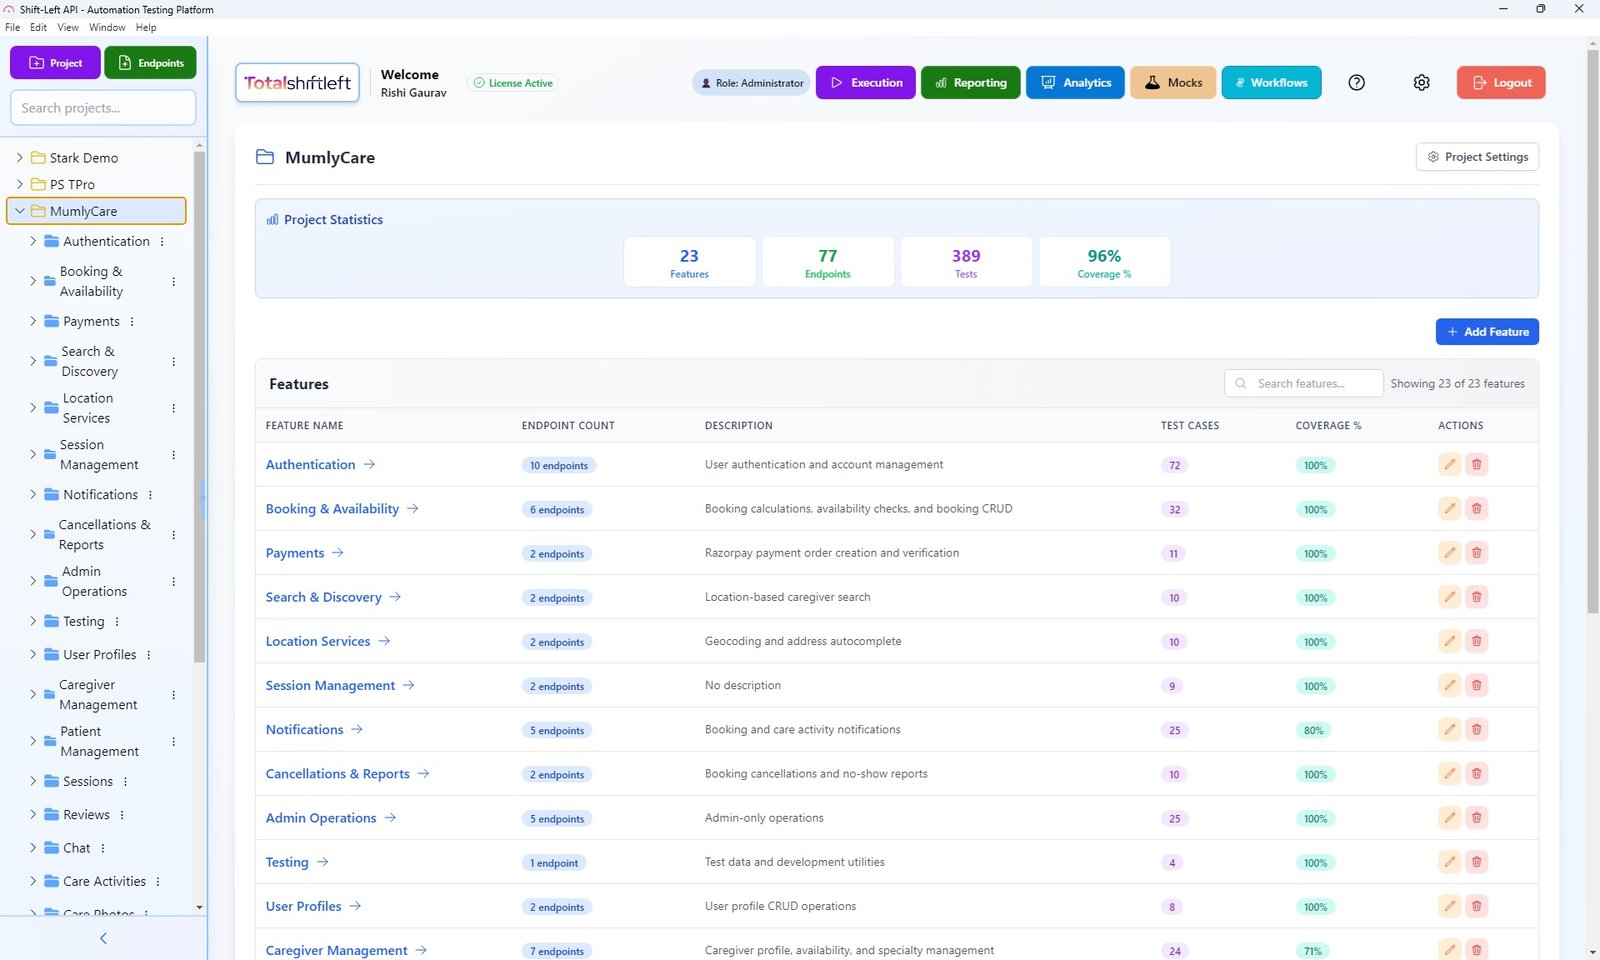Click edit pencil icon for Authentication feature
This screenshot has height=960, width=1600.
point(1449,464)
